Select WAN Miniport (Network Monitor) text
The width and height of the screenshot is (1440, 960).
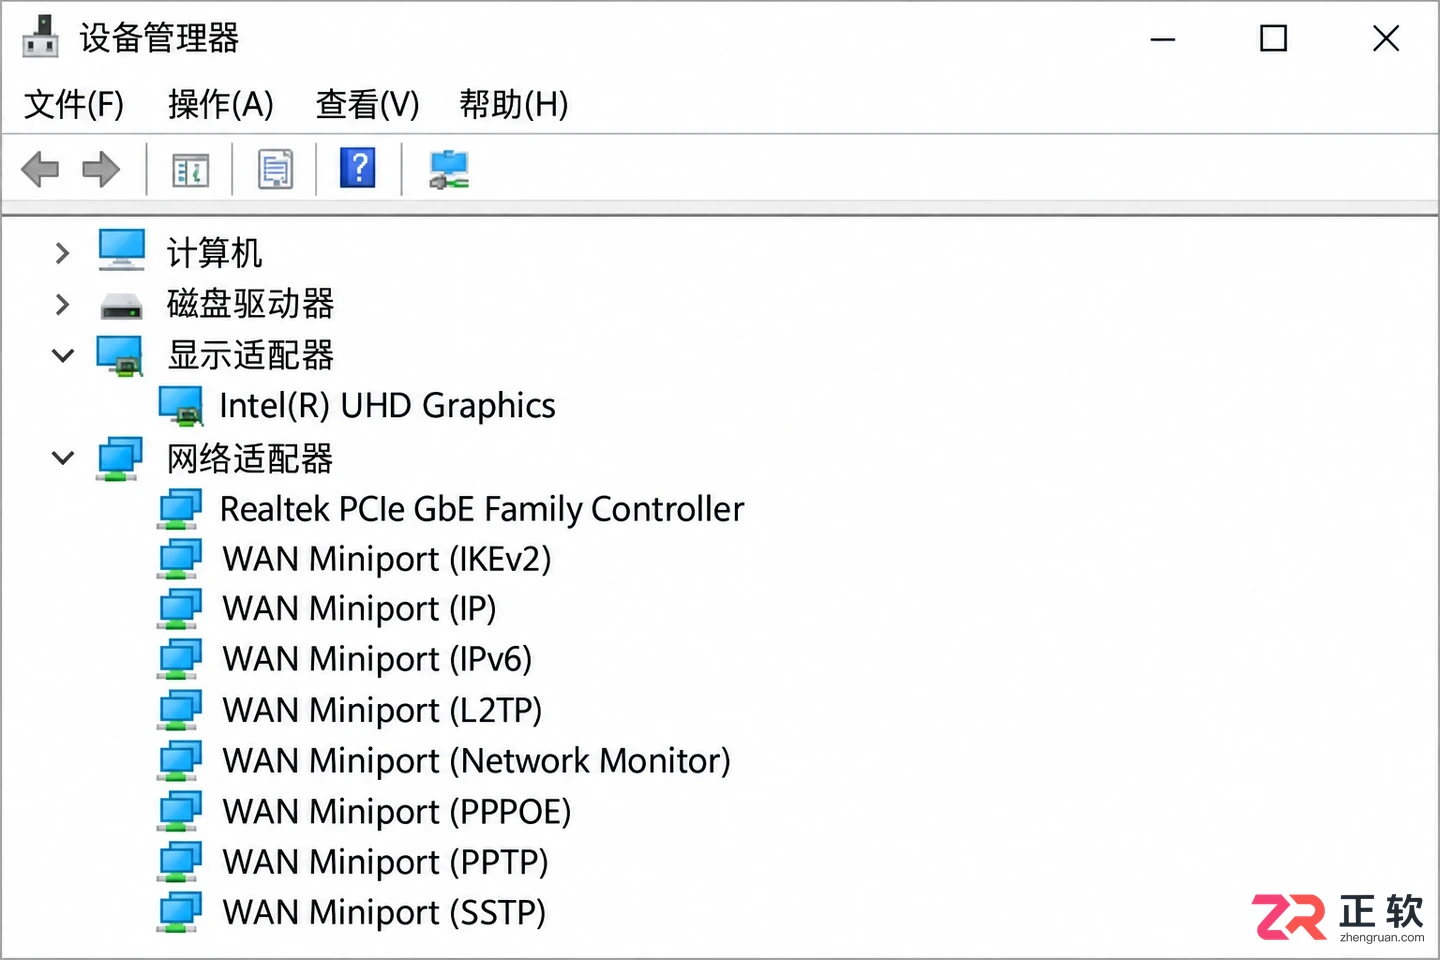(476, 761)
